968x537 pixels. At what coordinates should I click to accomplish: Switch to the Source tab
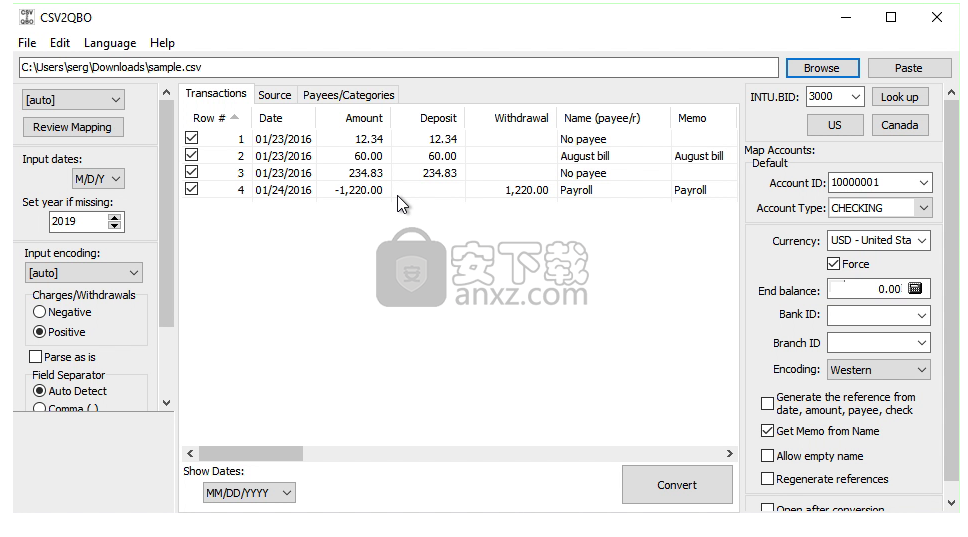275,95
